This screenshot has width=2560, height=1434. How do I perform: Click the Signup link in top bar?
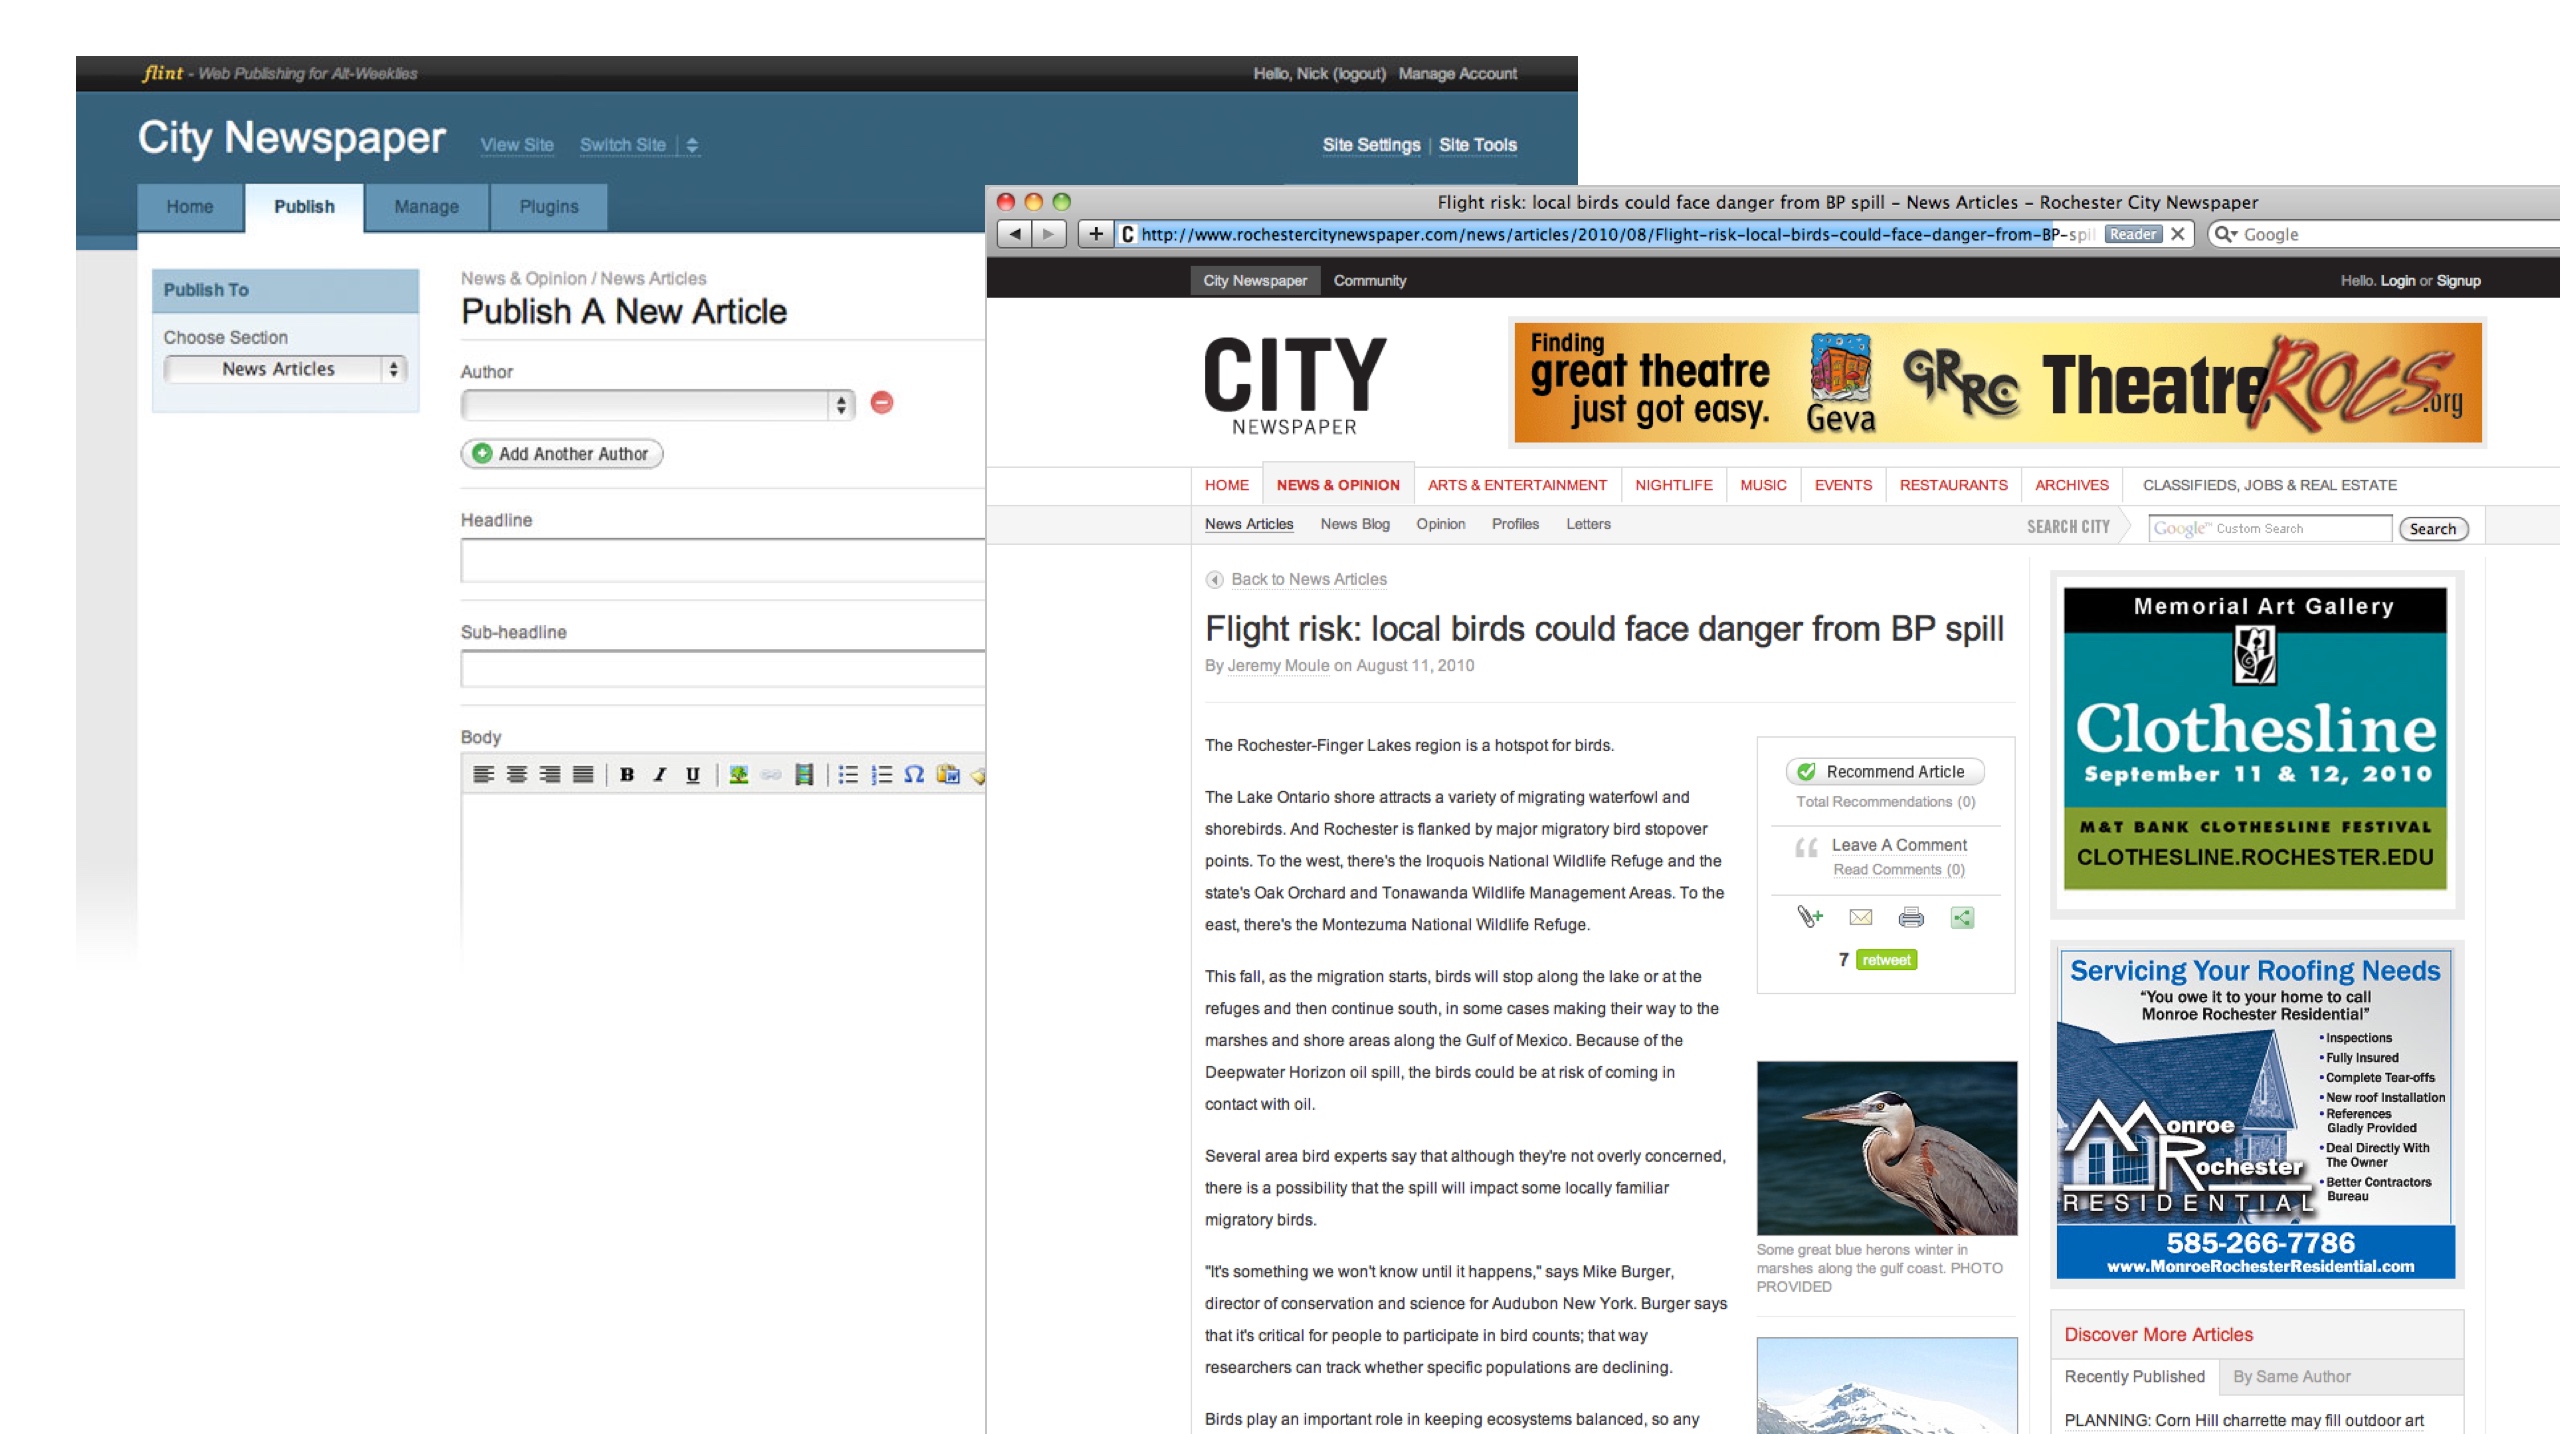pyautogui.click(x=2459, y=281)
